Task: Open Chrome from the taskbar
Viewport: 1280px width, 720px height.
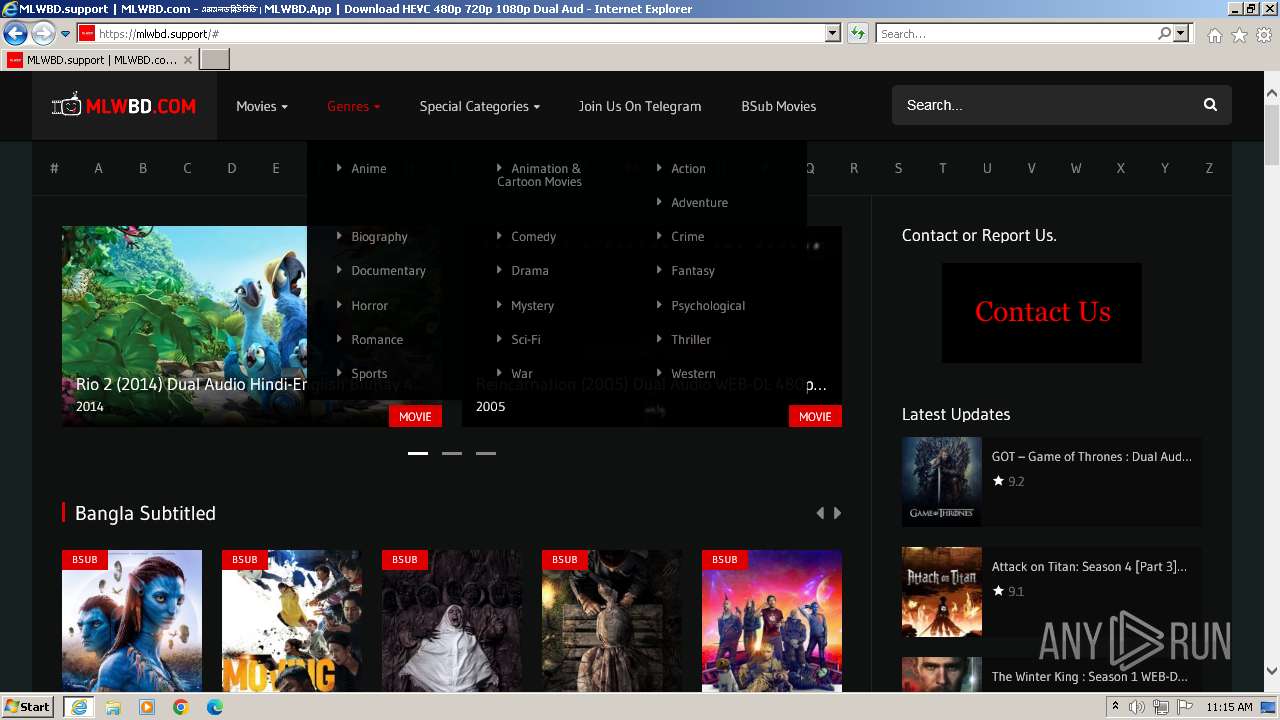Action: point(181,707)
